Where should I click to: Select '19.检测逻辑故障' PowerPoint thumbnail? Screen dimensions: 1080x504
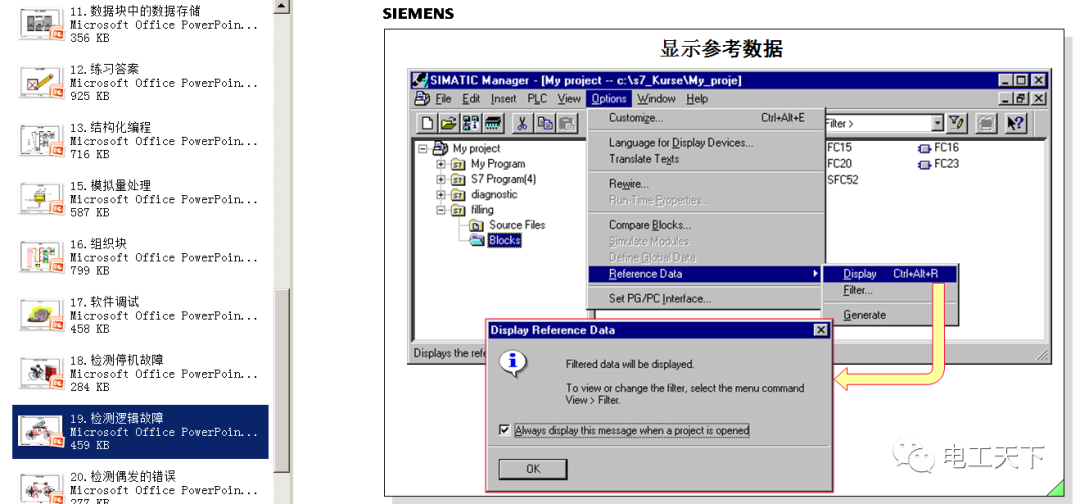click(x=41, y=432)
